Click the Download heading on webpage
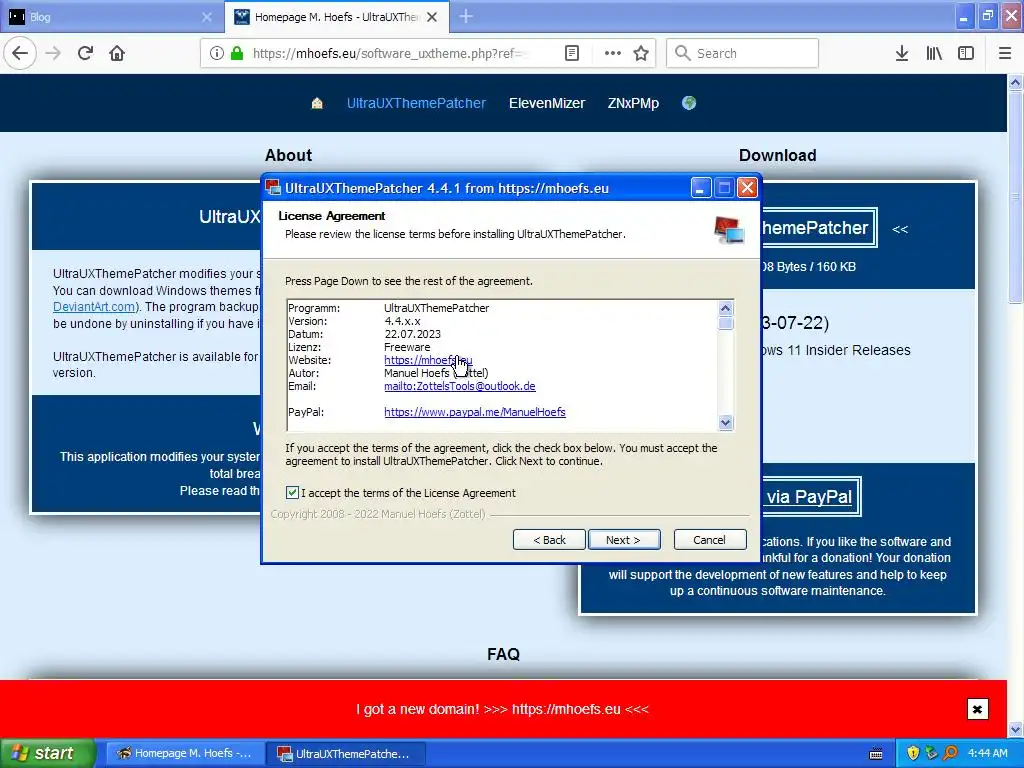1024x768 pixels. point(777,155)
